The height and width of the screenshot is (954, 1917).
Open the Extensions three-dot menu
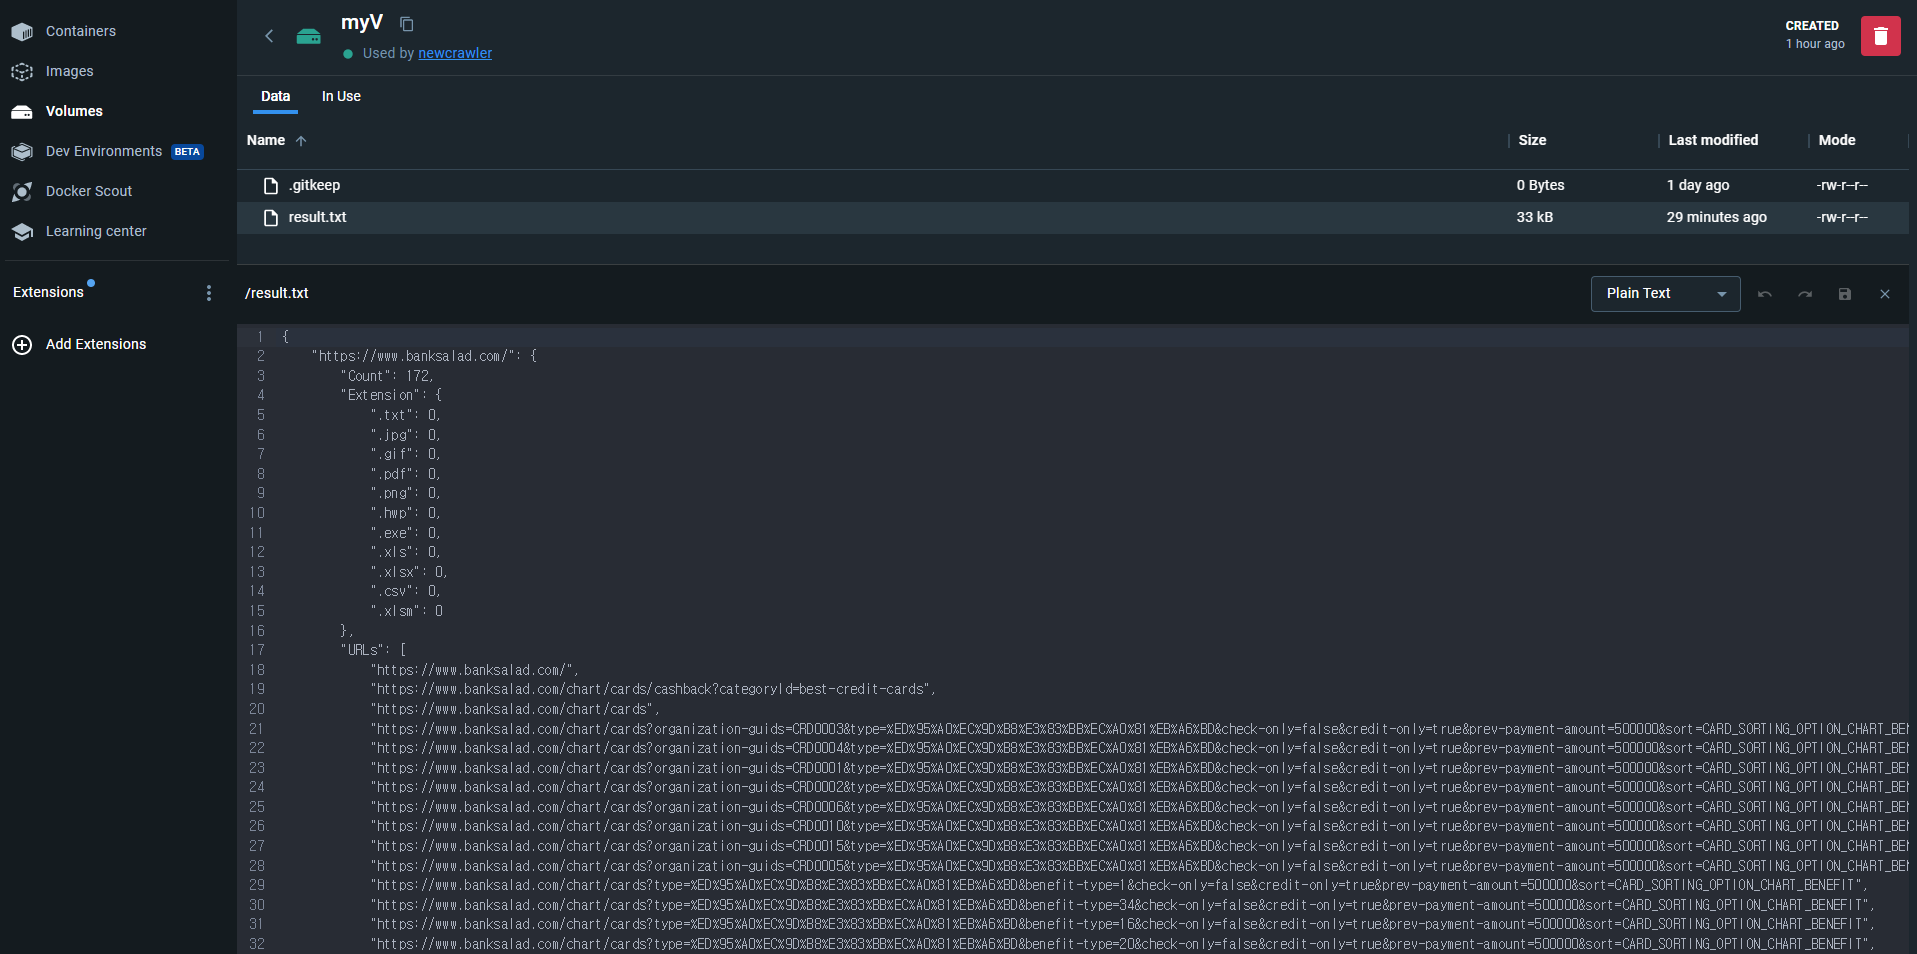(x=209, y=293)
